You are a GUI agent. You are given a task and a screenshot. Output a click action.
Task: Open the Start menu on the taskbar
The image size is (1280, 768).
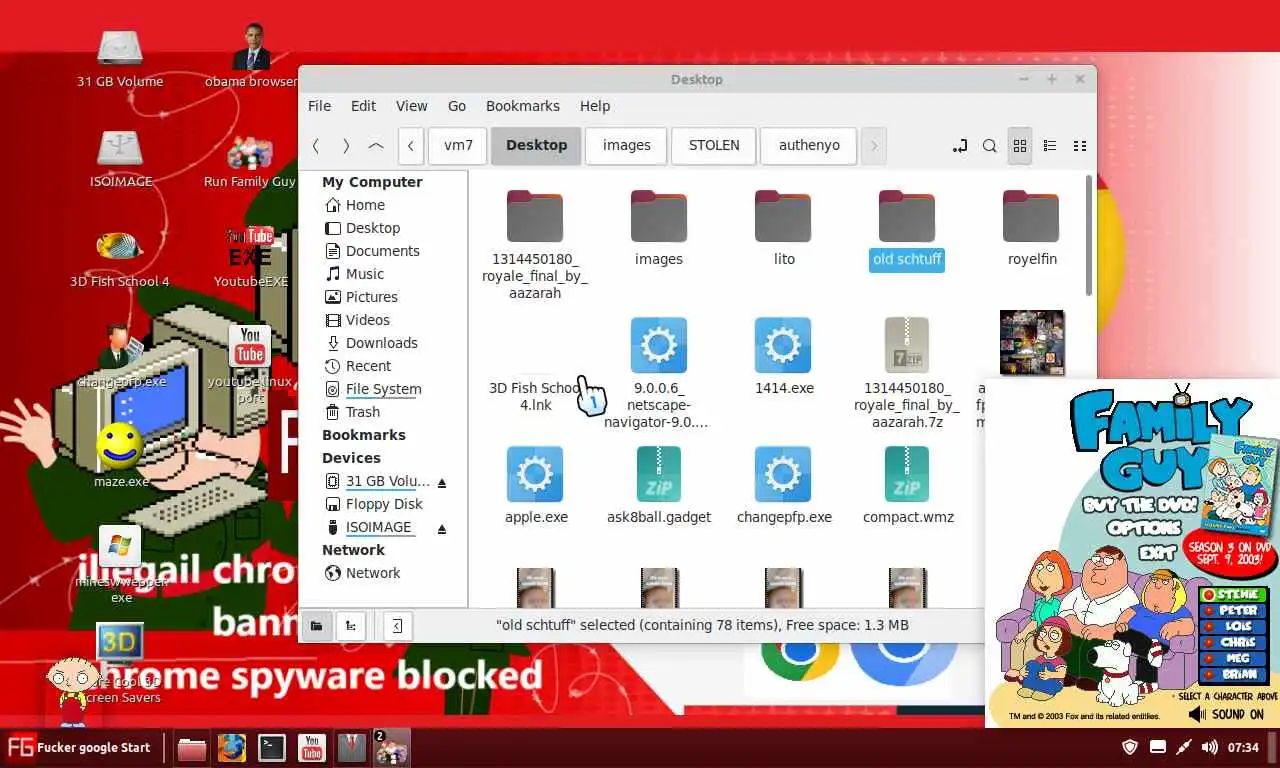pos(79,747)
